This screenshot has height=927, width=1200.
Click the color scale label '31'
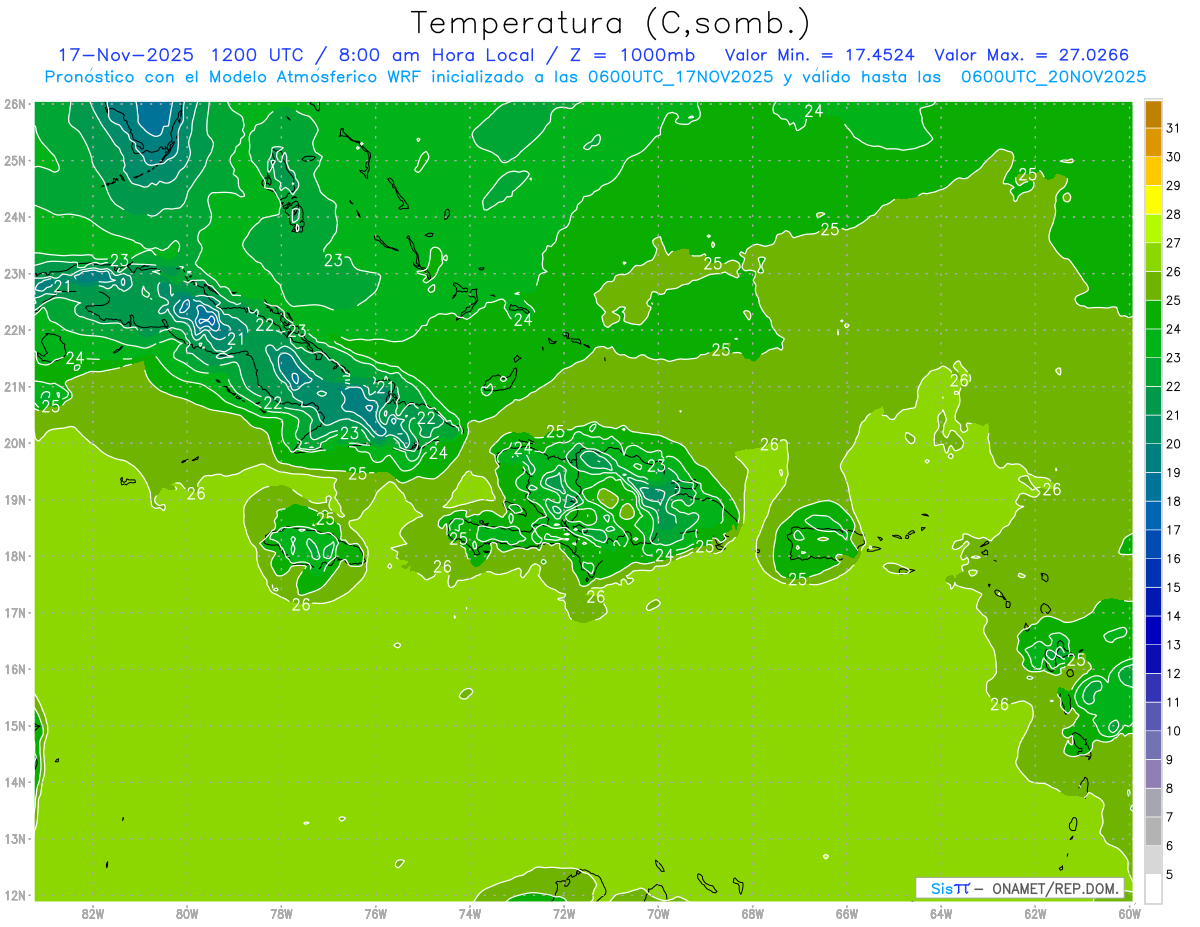pos(1173,128)
